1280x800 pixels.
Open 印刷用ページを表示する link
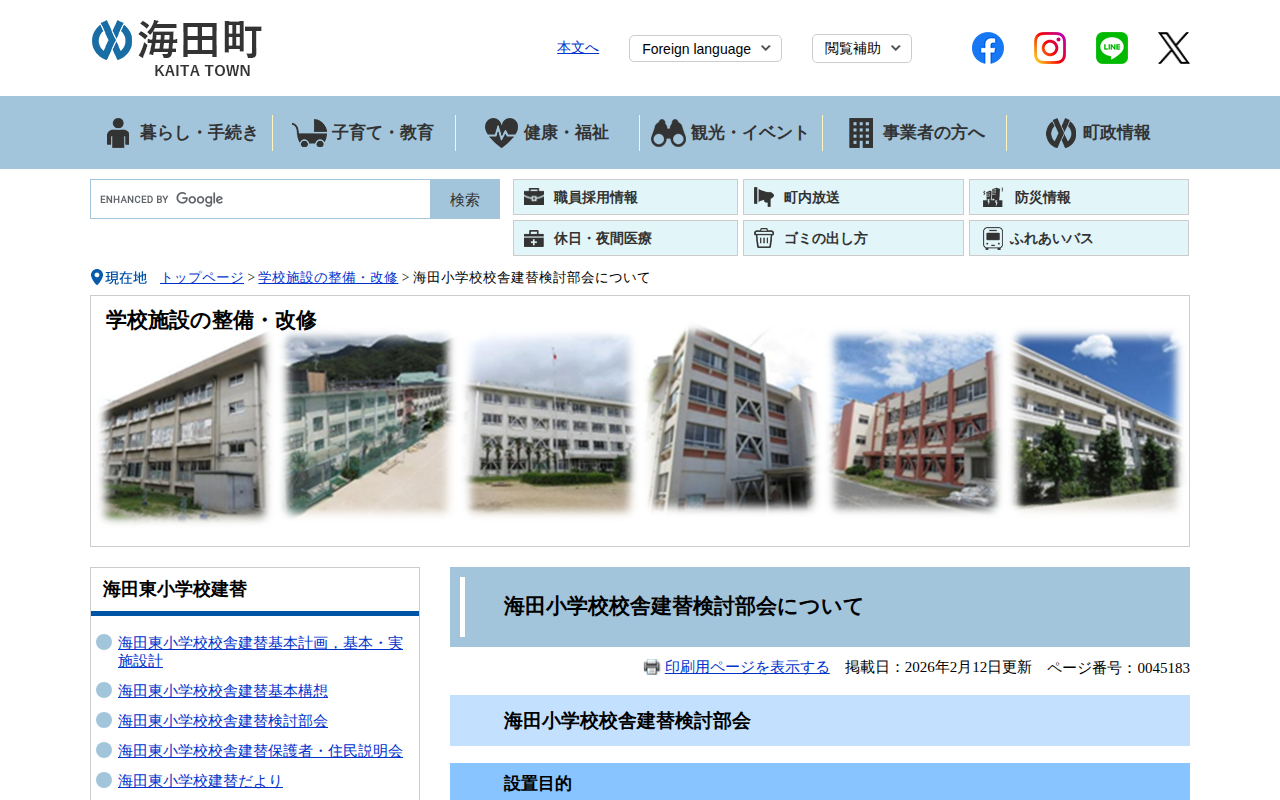point(747,667)
